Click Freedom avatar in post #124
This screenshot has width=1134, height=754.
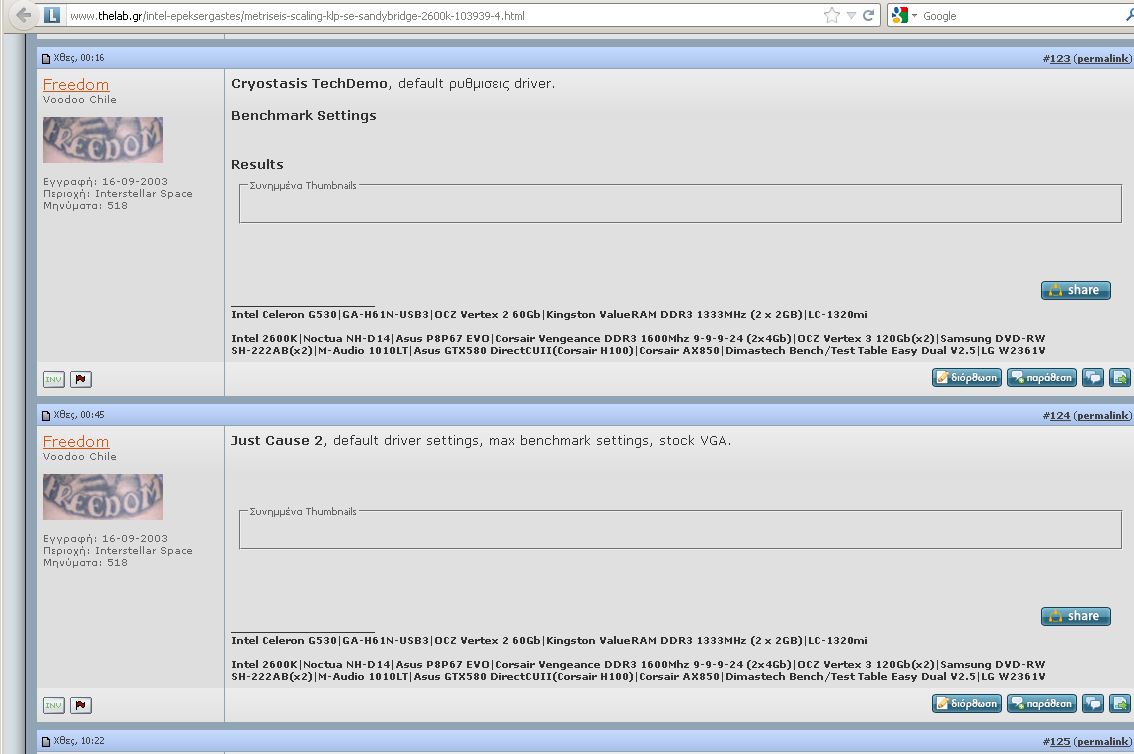(x=103, y=497)
